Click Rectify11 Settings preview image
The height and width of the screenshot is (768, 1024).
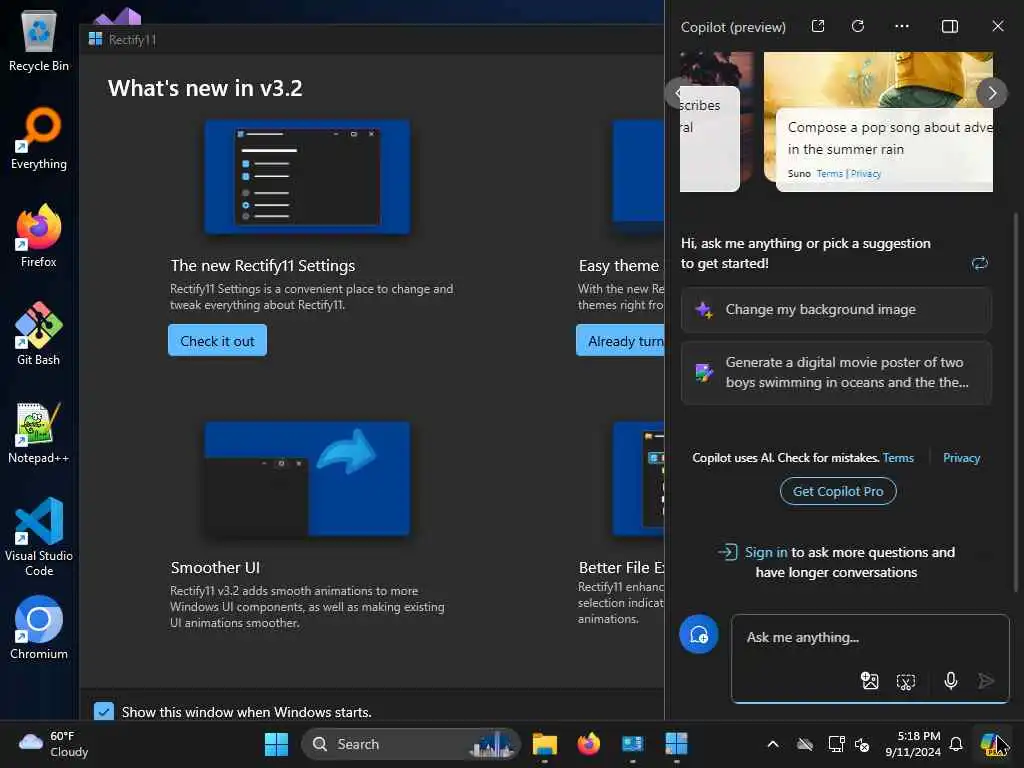tap(307, 177)
